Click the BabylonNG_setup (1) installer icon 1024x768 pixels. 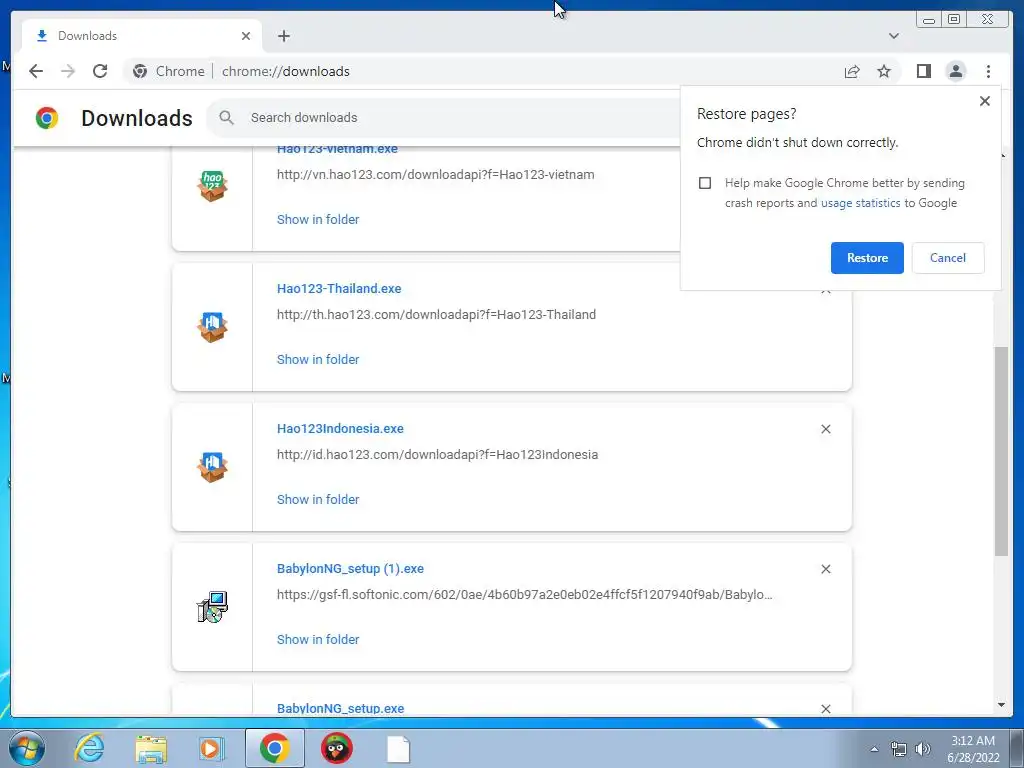[212, 607]
